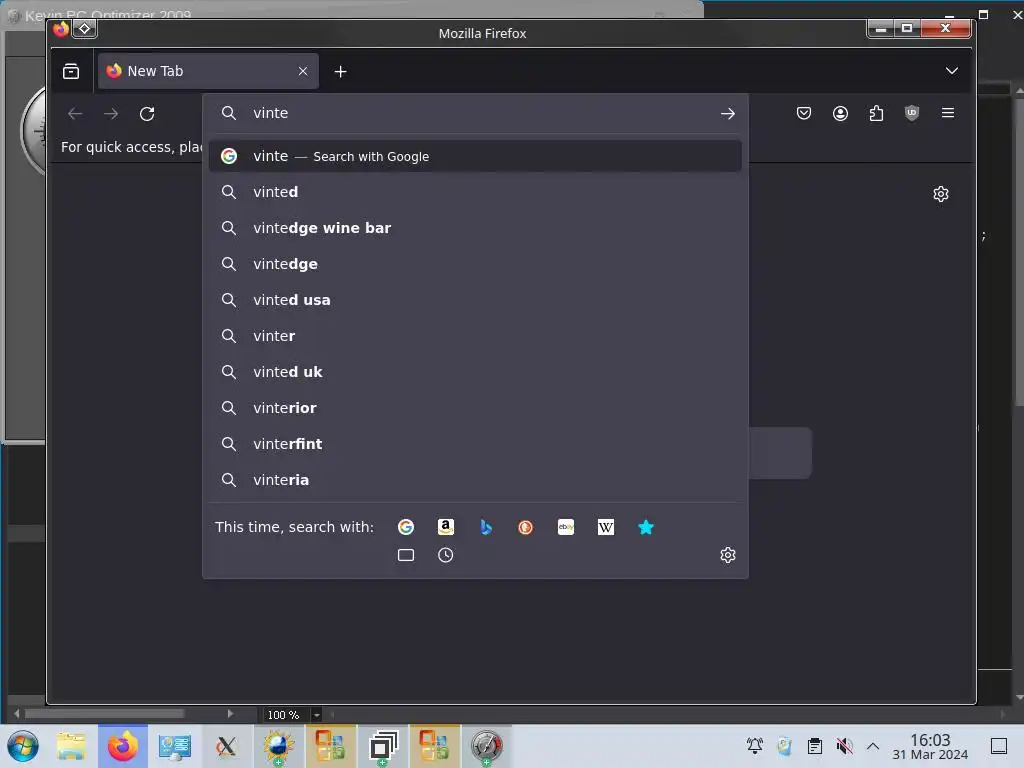This screenshot has height=768, width=1024.
Task: Click the keep-above diamond icon in title bar
Action: pos(84,29)
